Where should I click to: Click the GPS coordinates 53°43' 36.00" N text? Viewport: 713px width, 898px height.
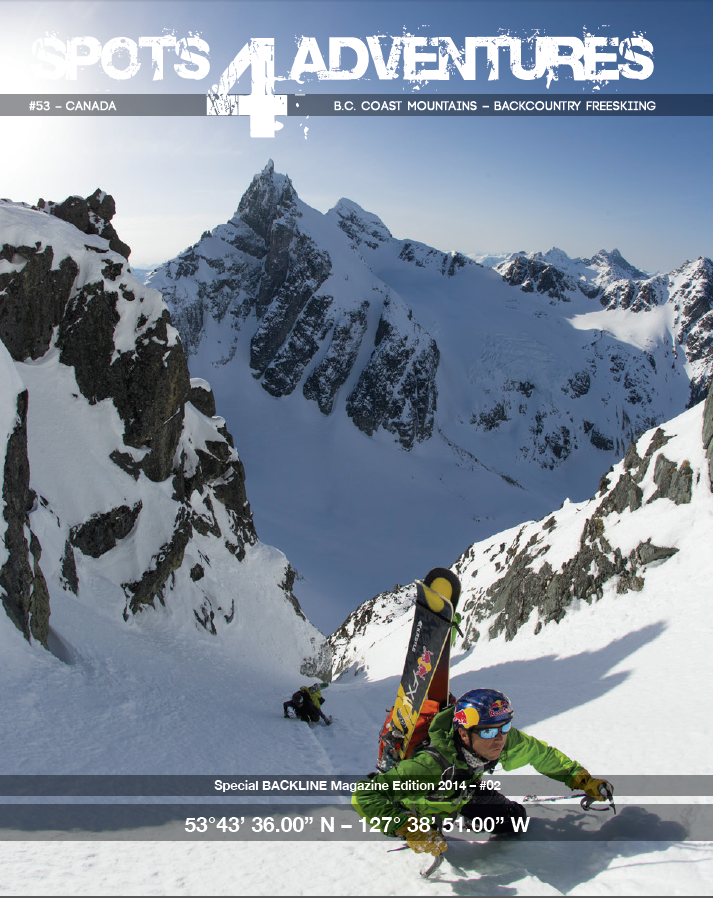[259, 825]
